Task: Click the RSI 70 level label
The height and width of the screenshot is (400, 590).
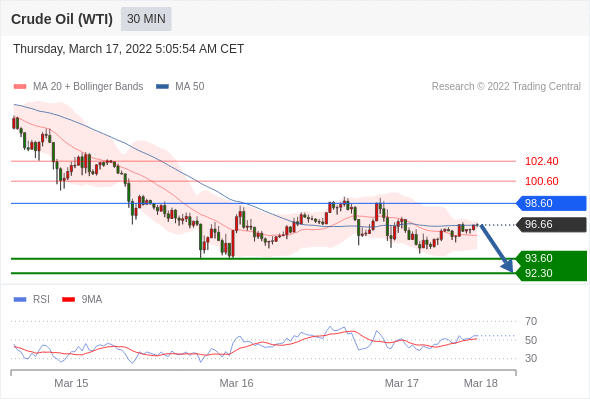Action: coord(531,321)
